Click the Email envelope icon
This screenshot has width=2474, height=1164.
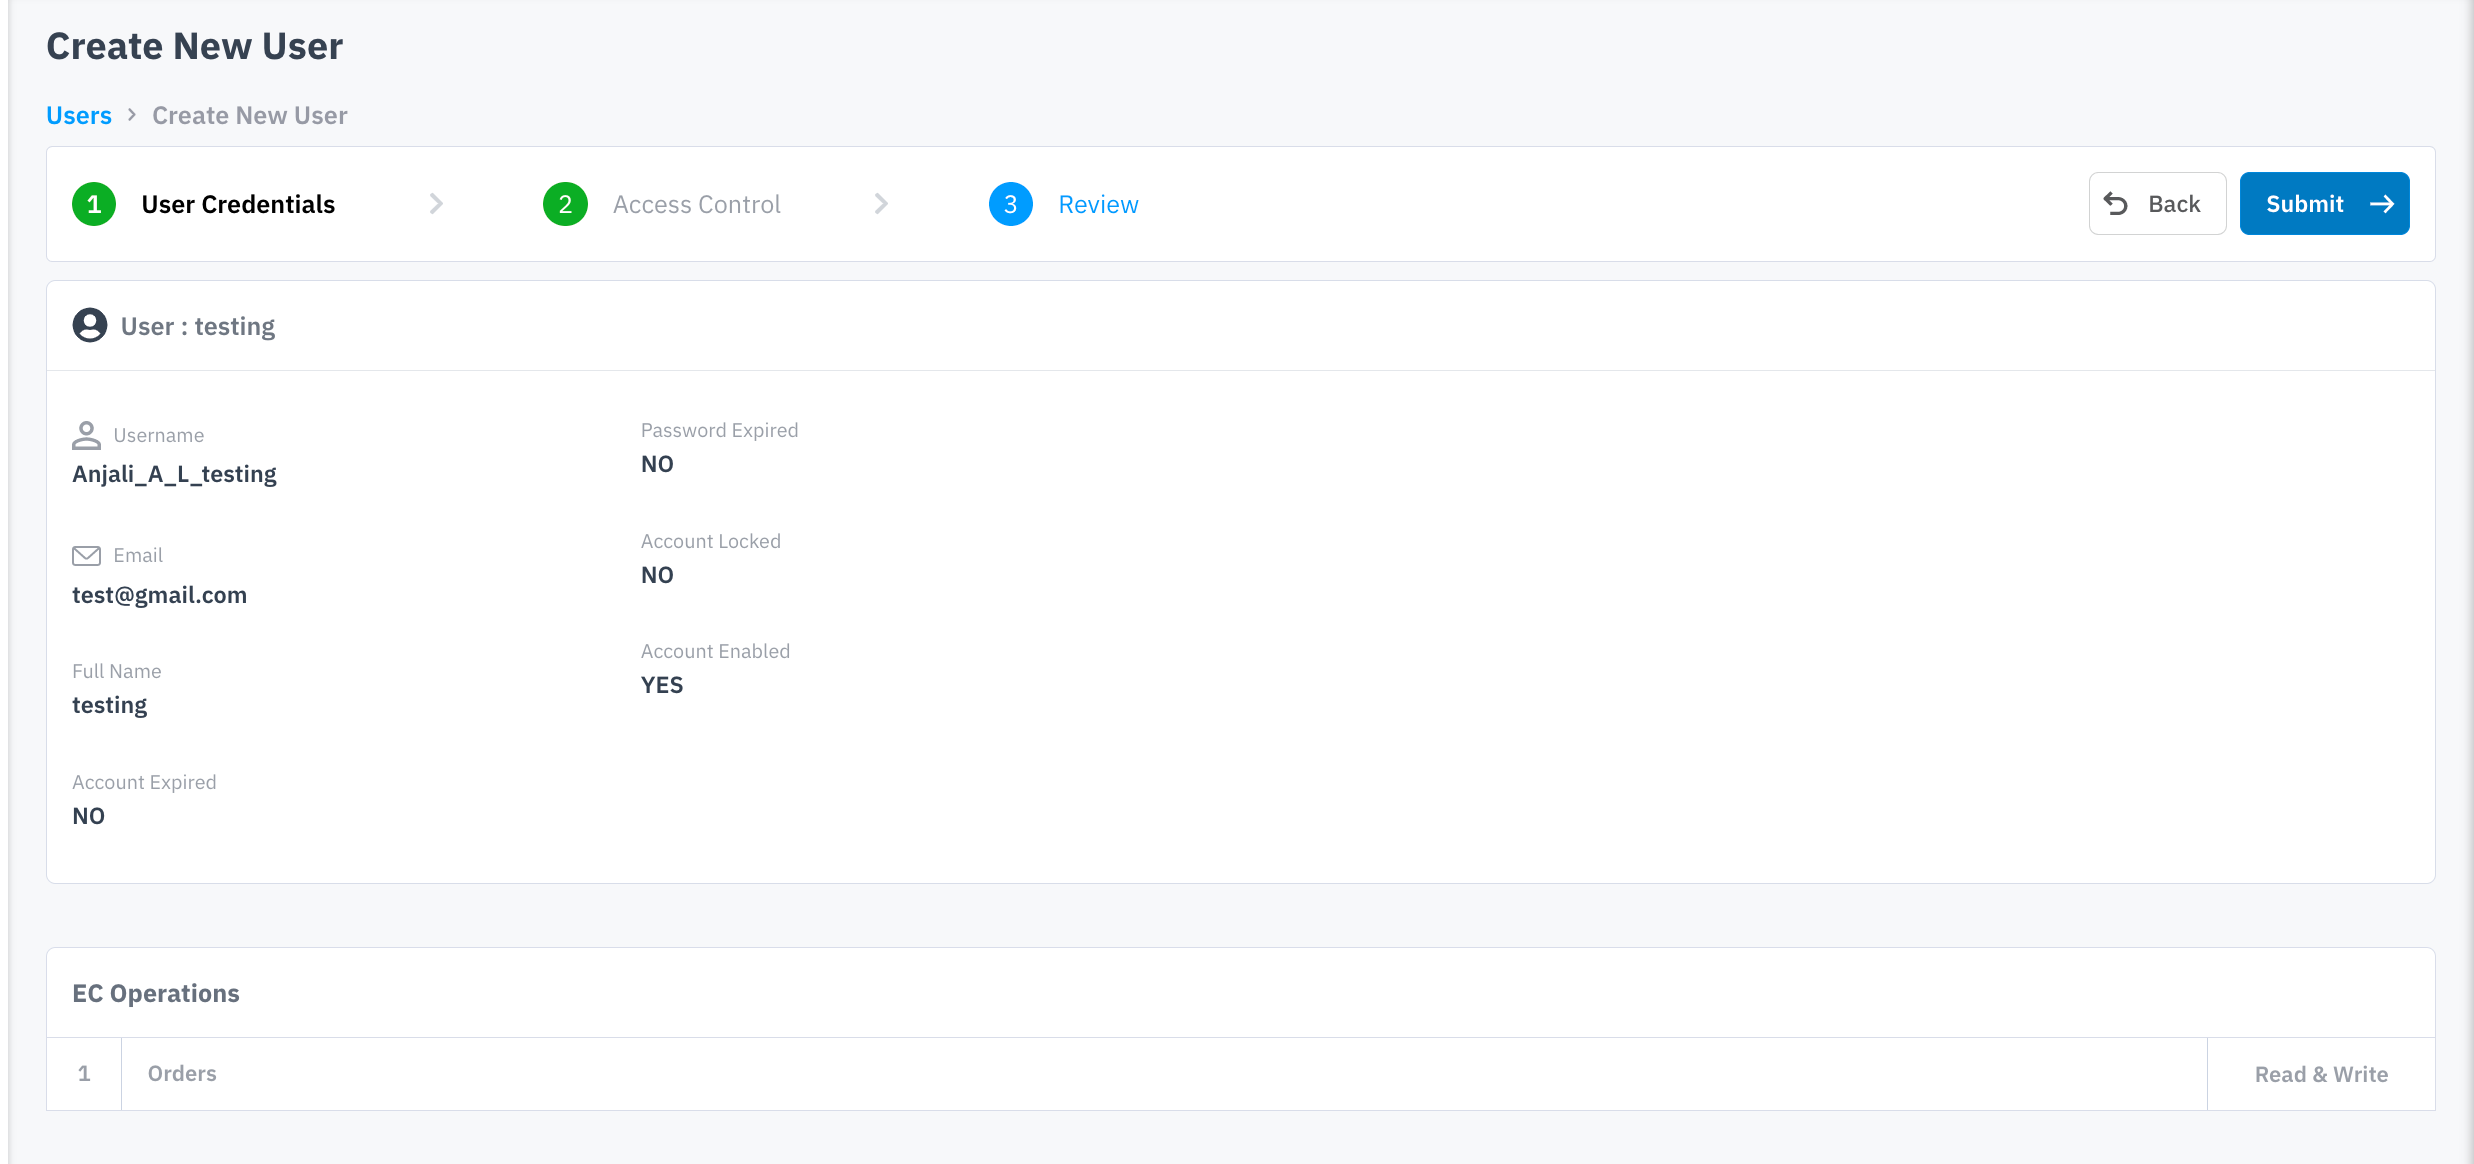(87, 555)
